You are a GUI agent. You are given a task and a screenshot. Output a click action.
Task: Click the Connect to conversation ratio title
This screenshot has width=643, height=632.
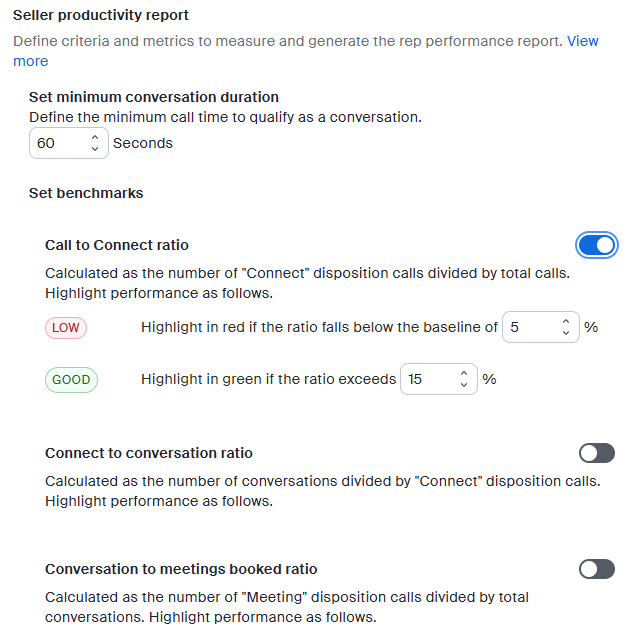tap(149, 453)
